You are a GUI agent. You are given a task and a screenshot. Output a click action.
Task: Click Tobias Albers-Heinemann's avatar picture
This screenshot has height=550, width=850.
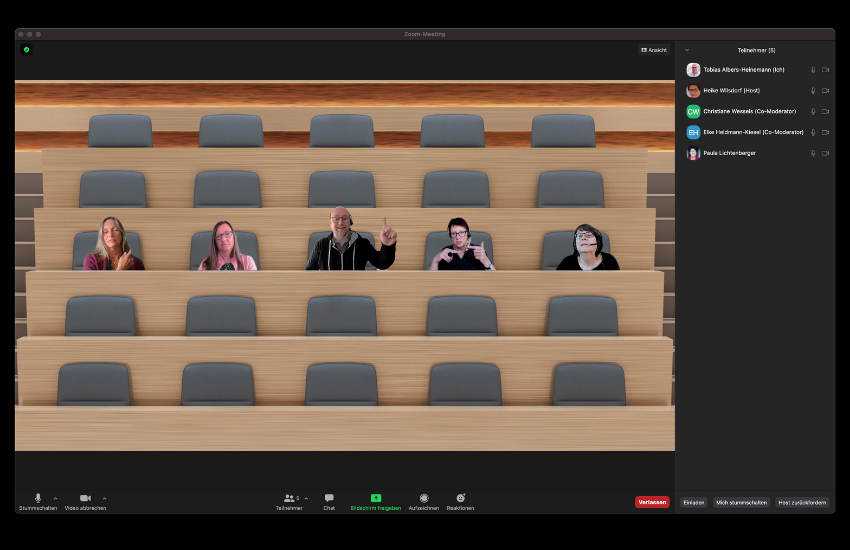[x=693, y=70]
